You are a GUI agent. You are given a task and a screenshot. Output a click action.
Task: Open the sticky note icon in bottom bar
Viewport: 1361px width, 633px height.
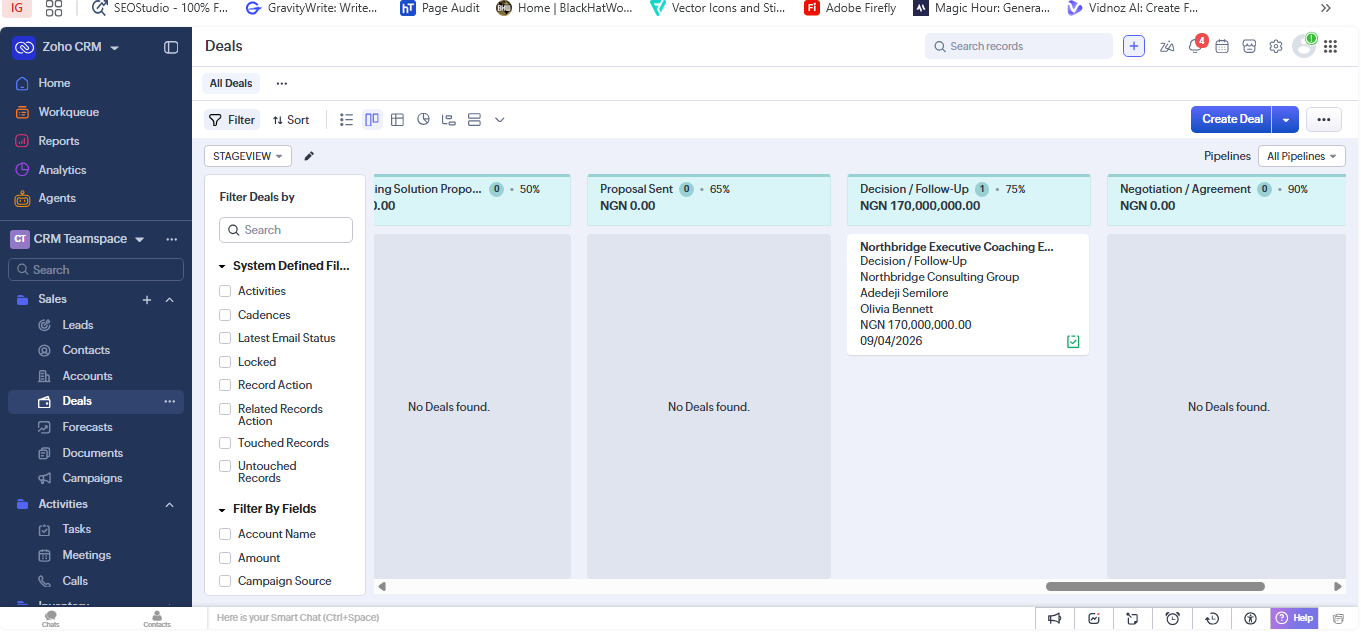pyautogui.click(x=1133, y=618)
